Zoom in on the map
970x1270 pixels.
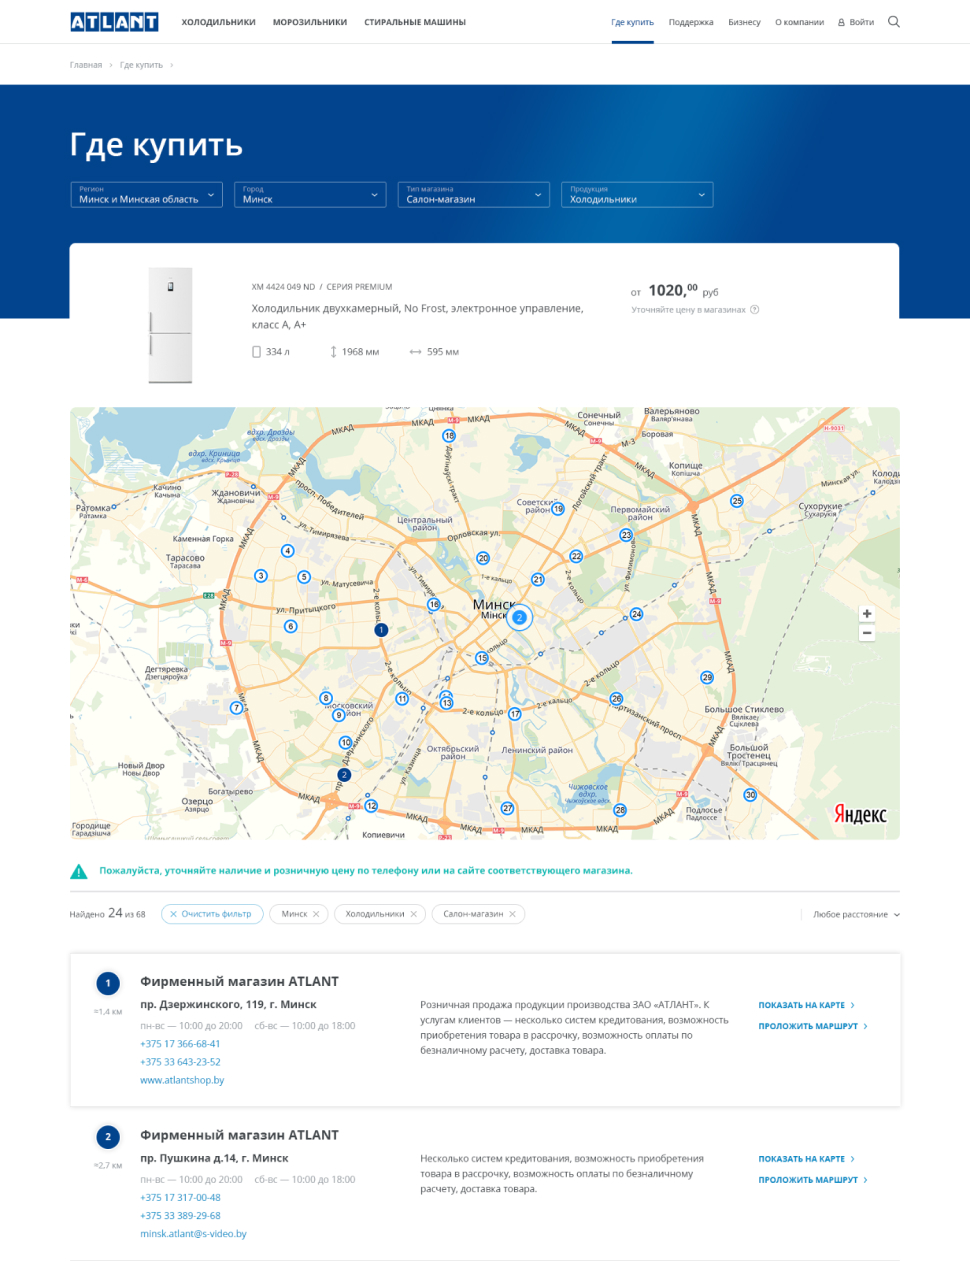[867, 614]
